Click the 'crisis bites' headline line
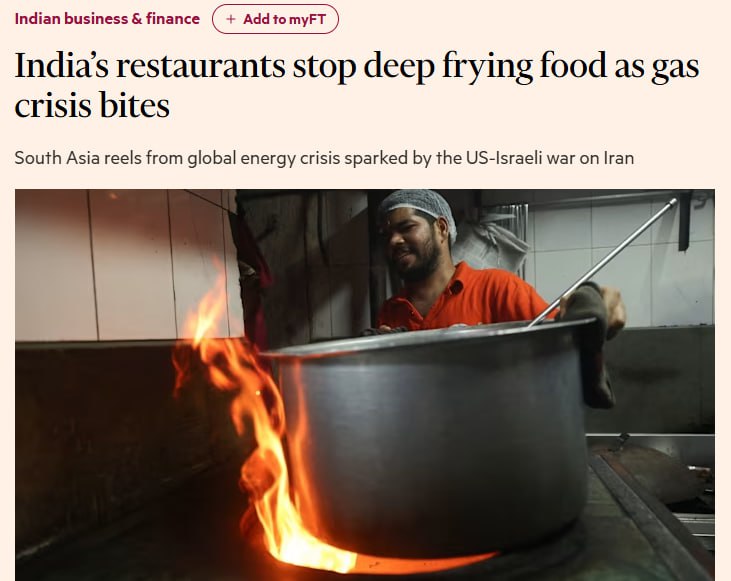This screenshot has height=581, width=731. tap(92, 105)
